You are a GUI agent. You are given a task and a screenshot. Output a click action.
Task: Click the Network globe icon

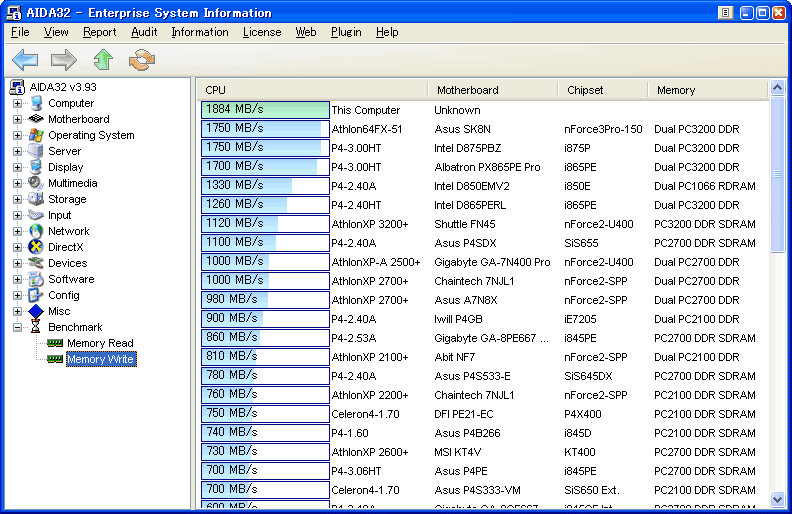(36, 231)
